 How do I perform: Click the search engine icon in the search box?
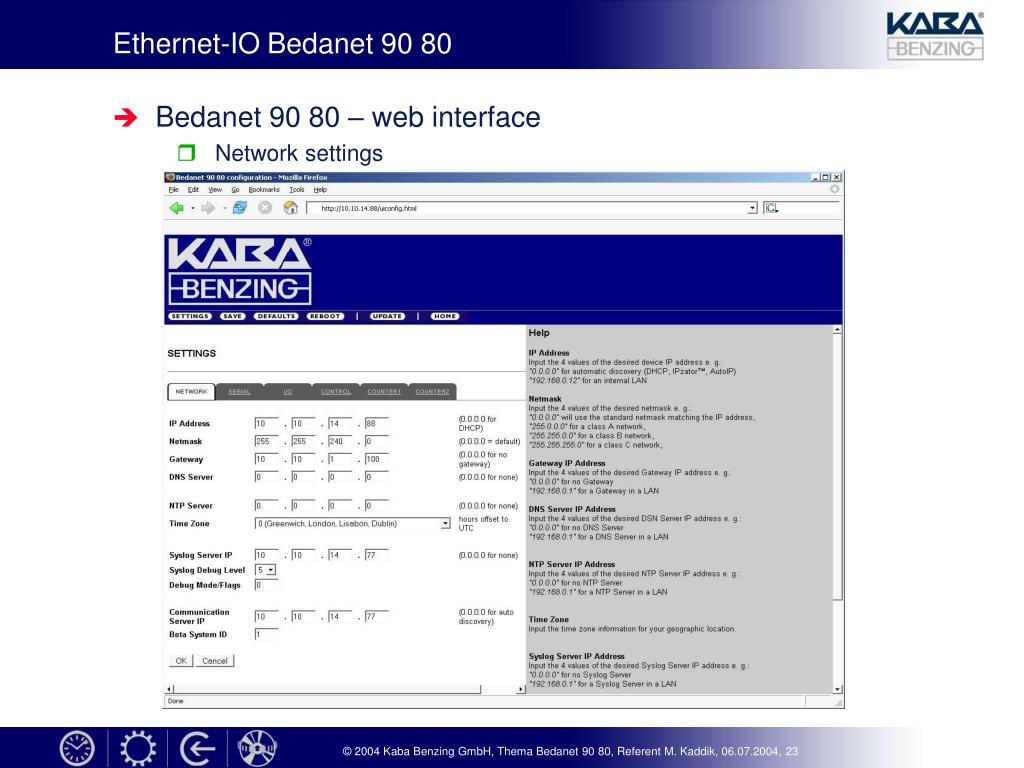point(771,208)
